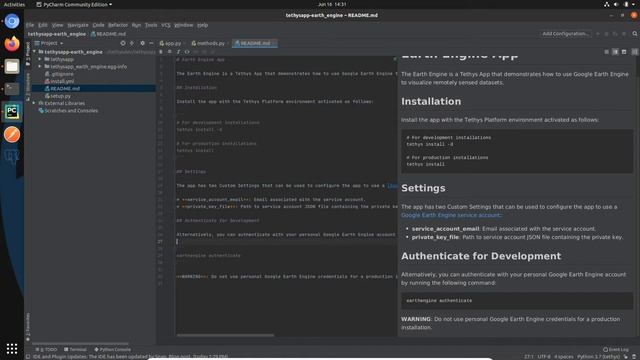Click the clock in top bar
This screenshot has height=360, width=640.
coord(332,4)
